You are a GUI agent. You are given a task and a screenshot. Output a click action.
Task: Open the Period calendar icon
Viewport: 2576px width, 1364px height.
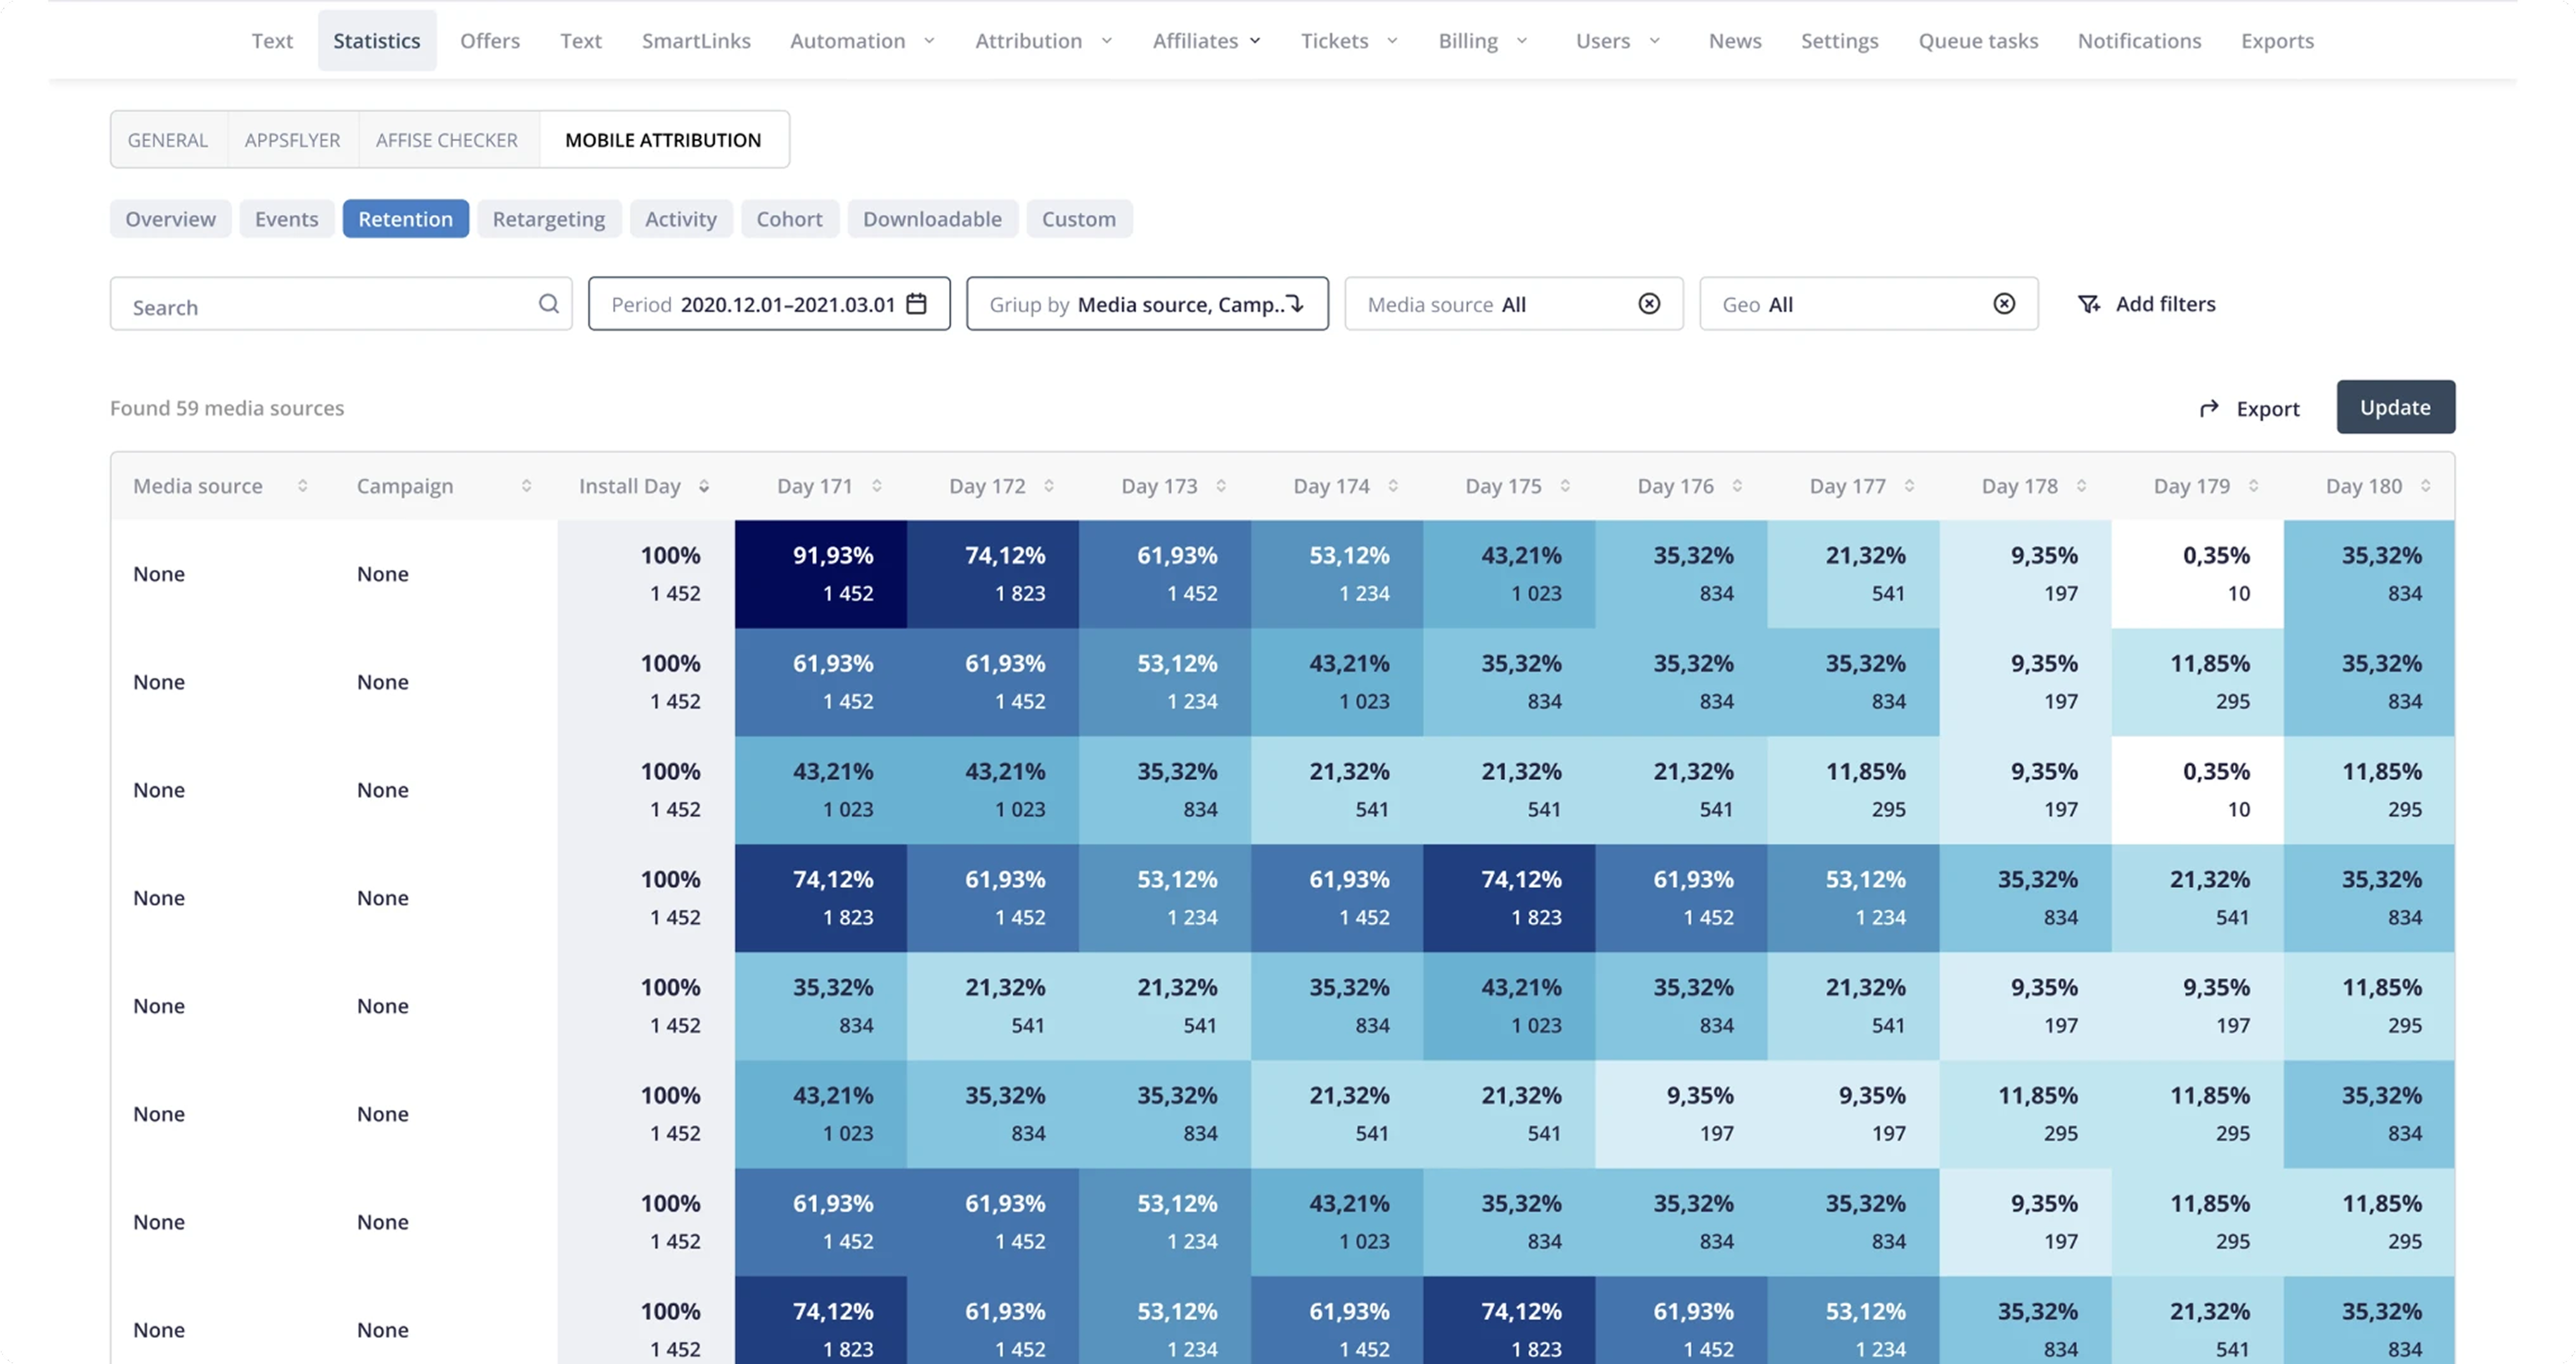916,303
